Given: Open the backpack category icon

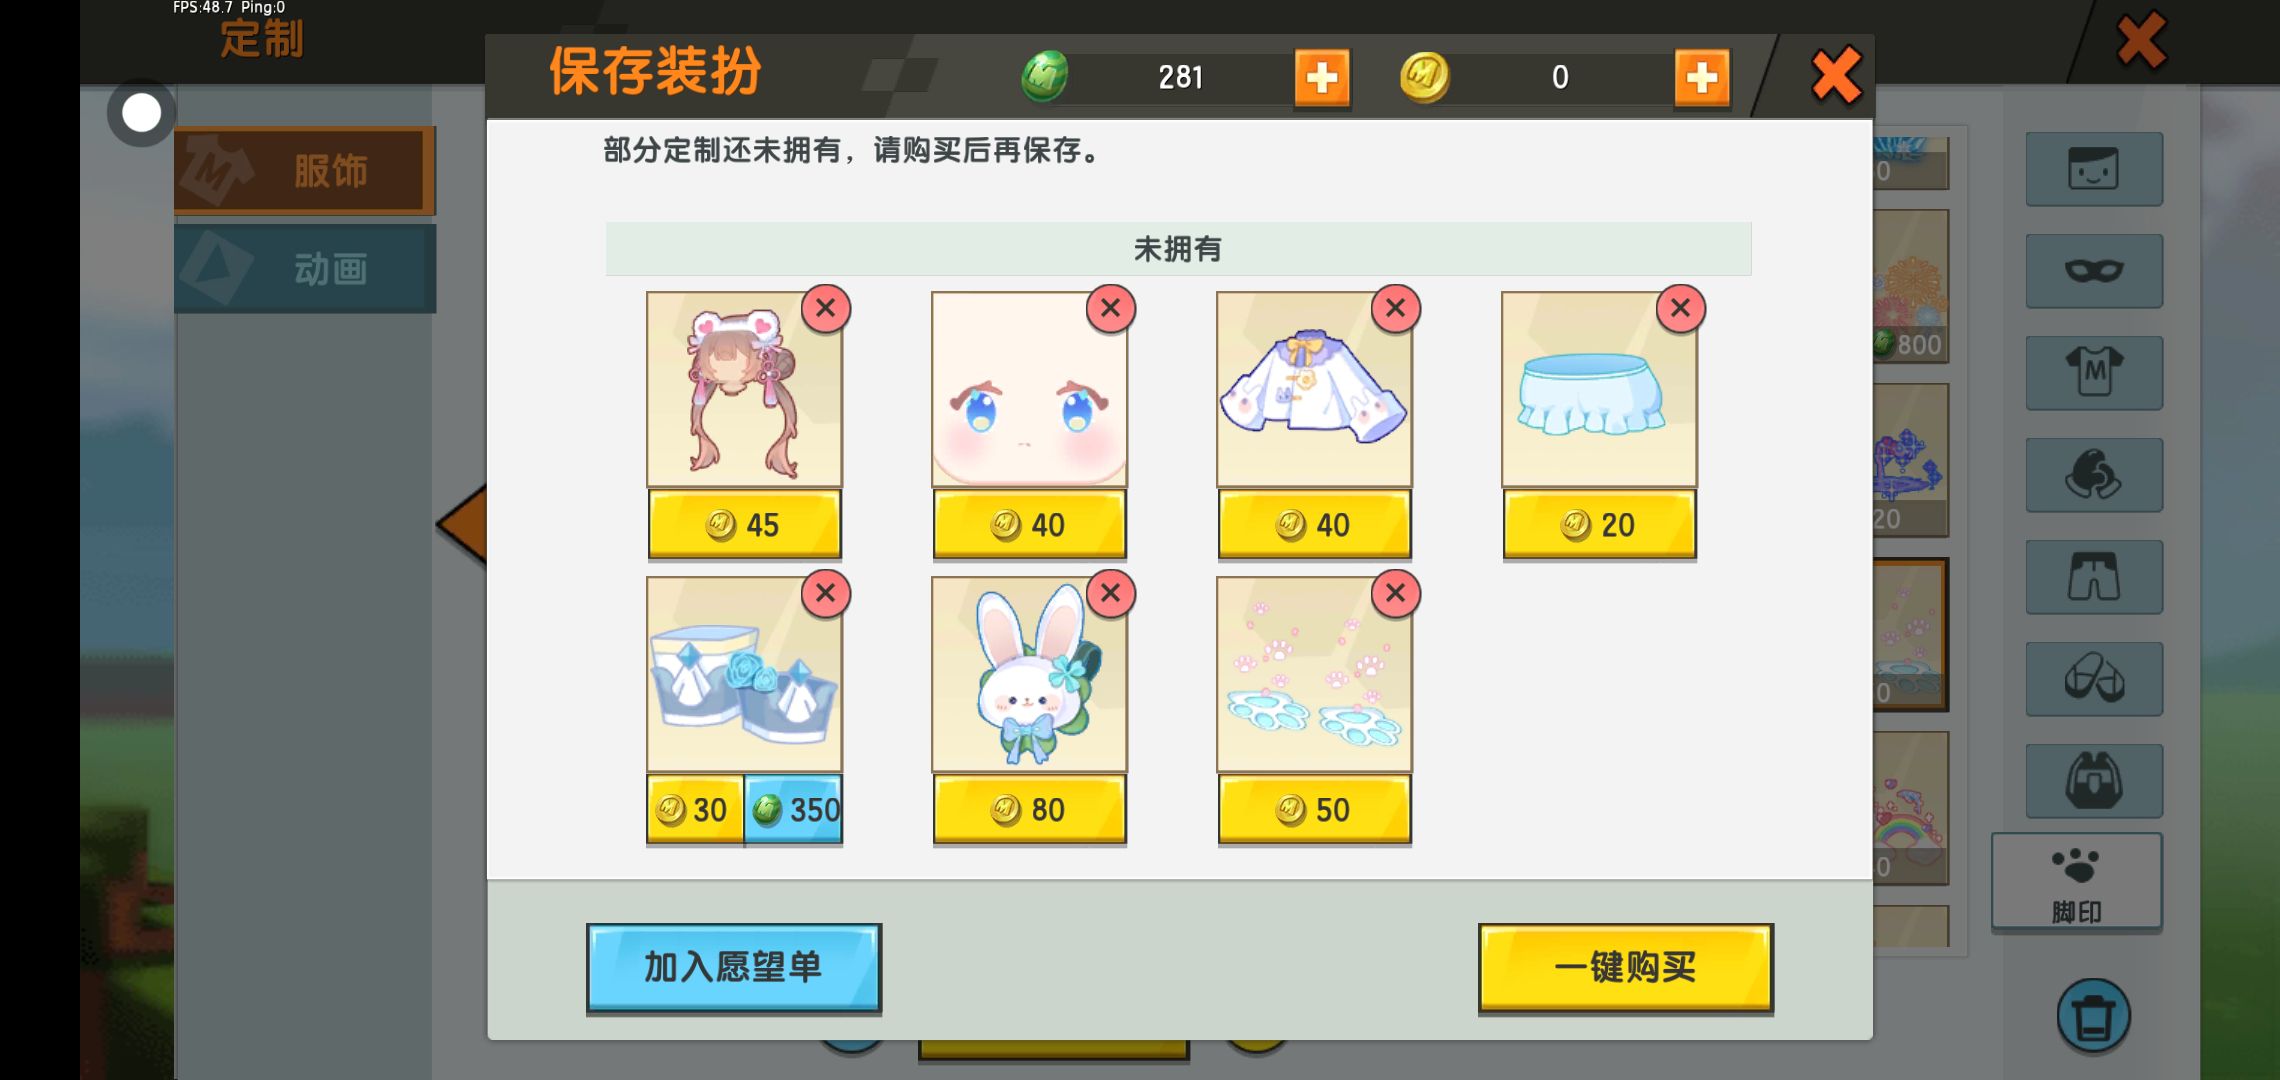Looking at the screenshot, I should point(2094,781).
